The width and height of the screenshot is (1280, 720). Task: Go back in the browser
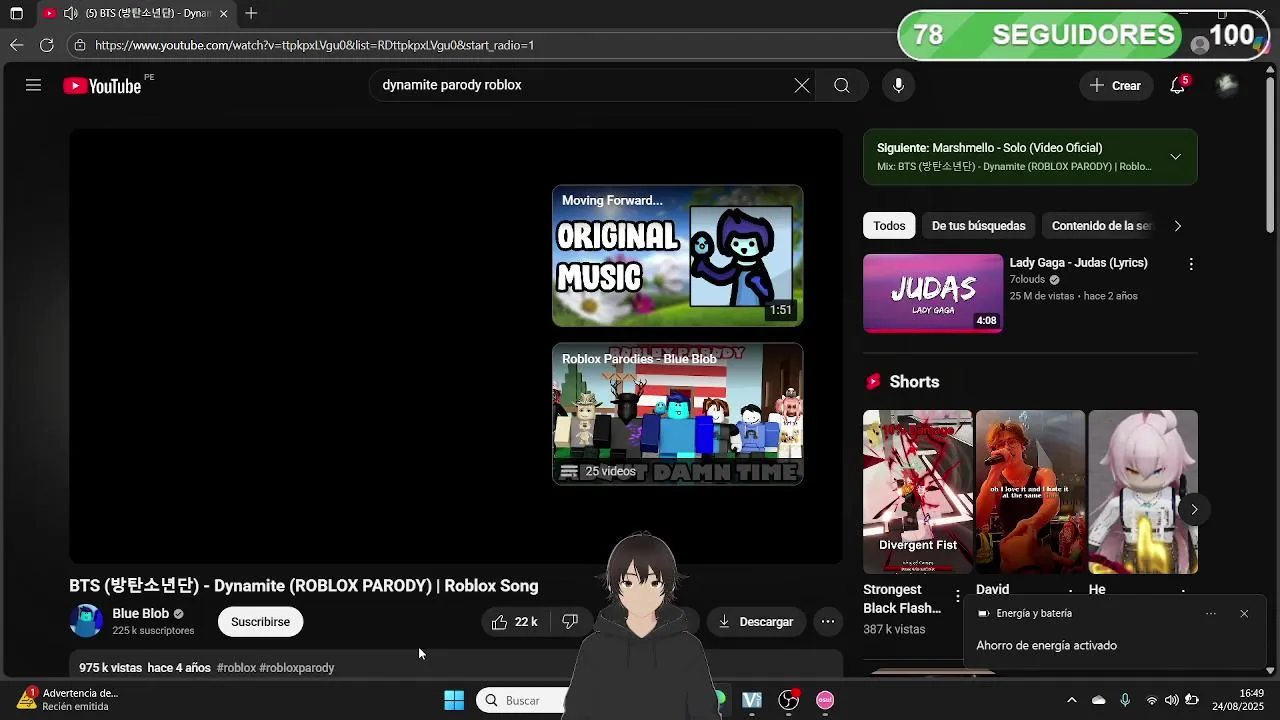click(16, 45)
